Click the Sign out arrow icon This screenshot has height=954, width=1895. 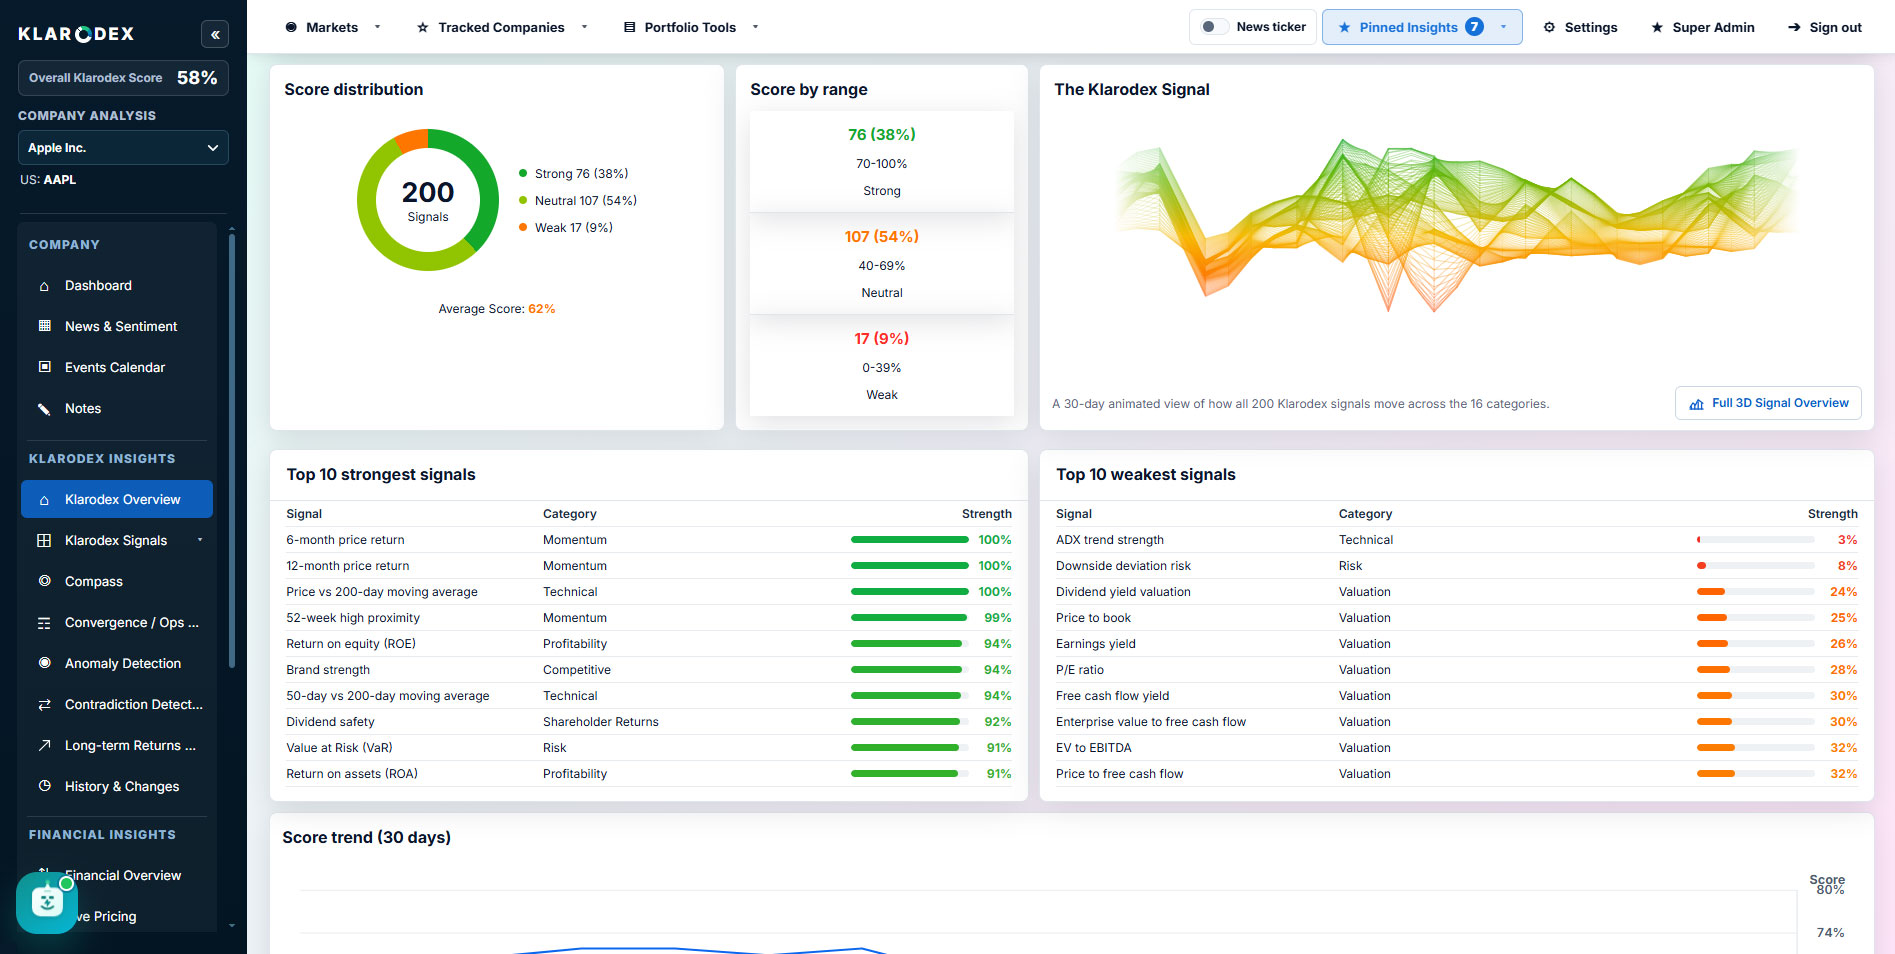(1794, 27)
